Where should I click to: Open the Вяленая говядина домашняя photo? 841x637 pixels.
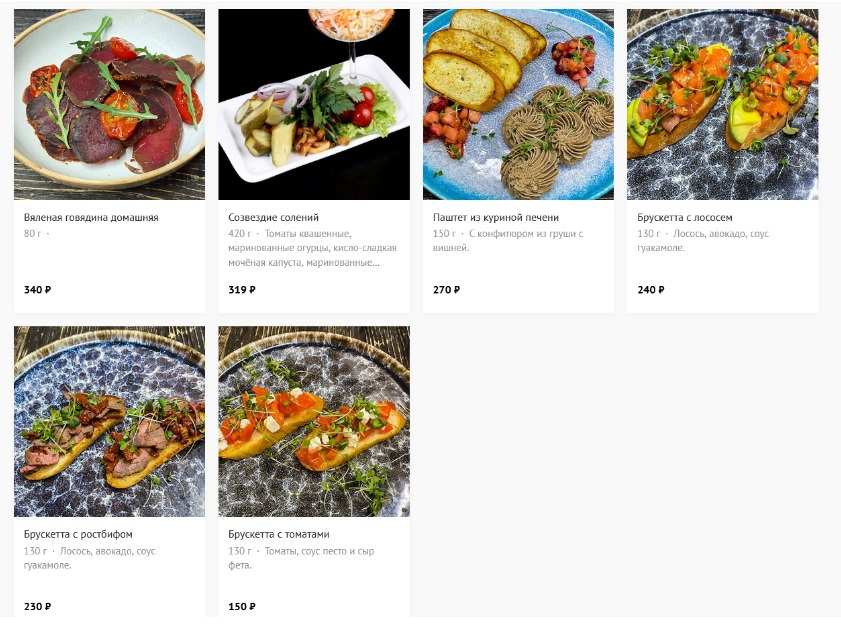pos(109,105)
